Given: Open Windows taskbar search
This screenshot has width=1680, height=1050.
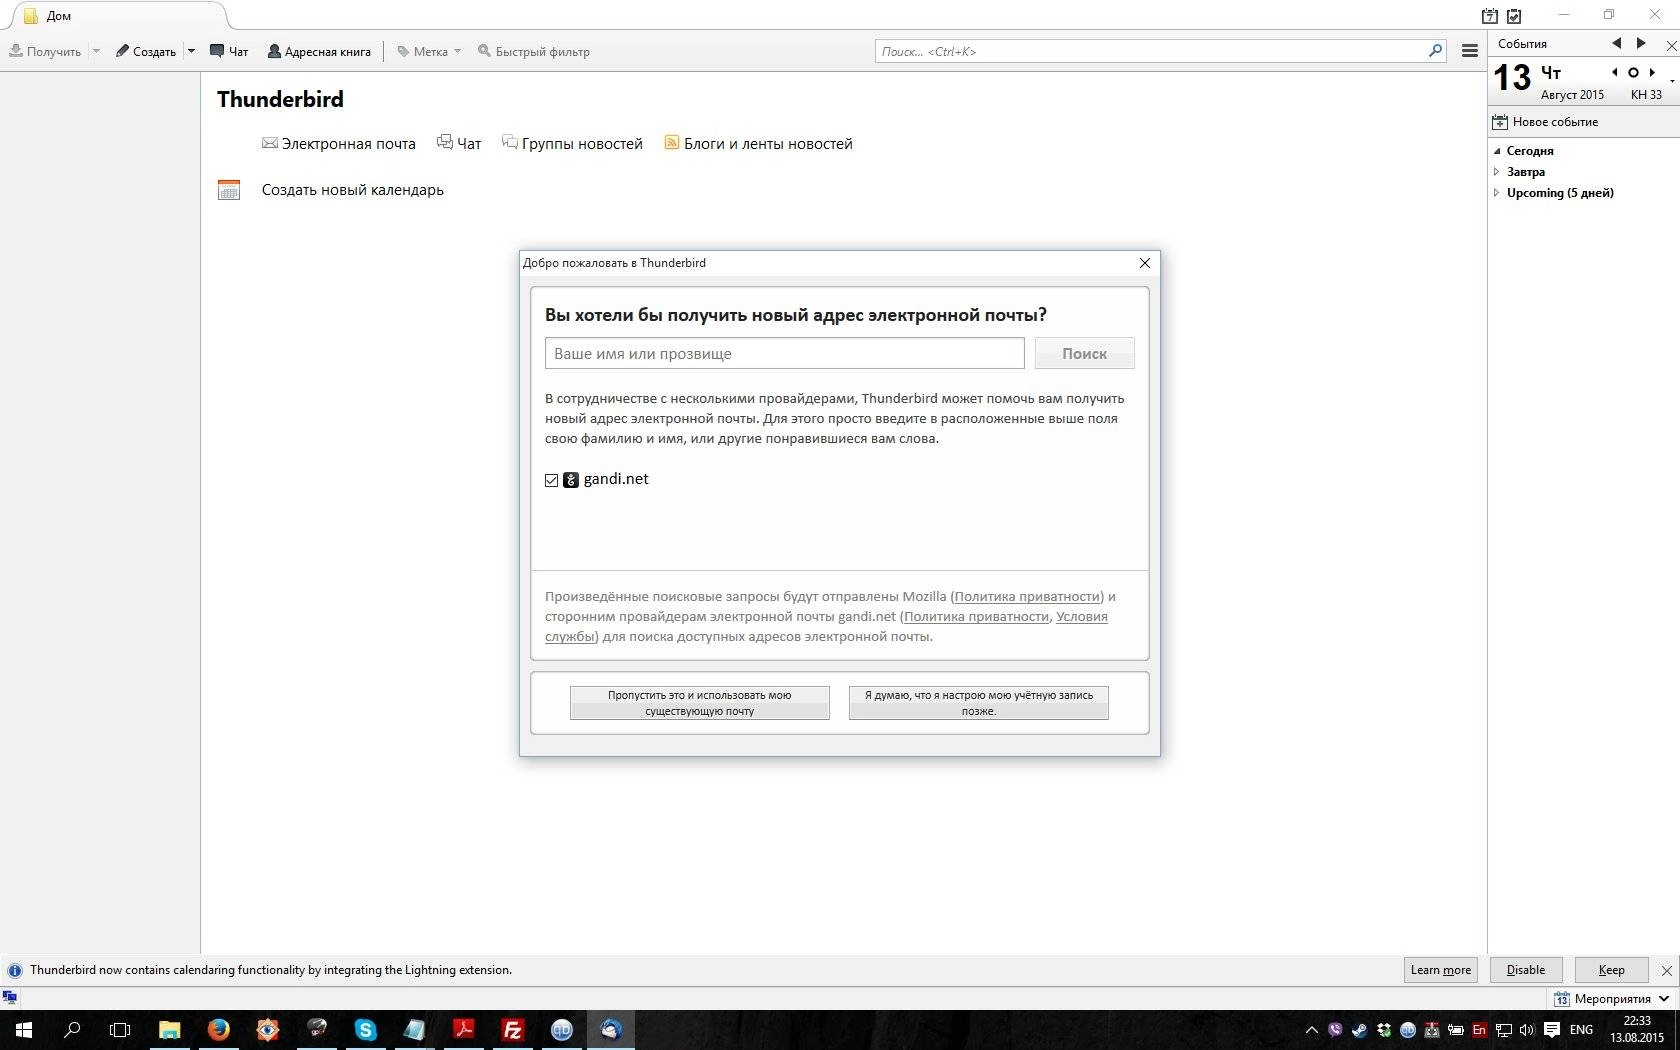Looking at the screenshot, I should coord(72,1030).
